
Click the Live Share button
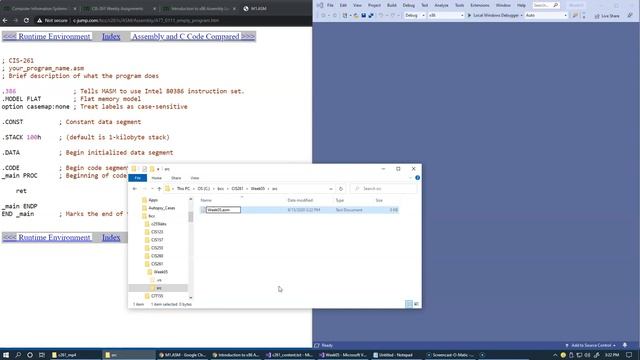[607, 16]
